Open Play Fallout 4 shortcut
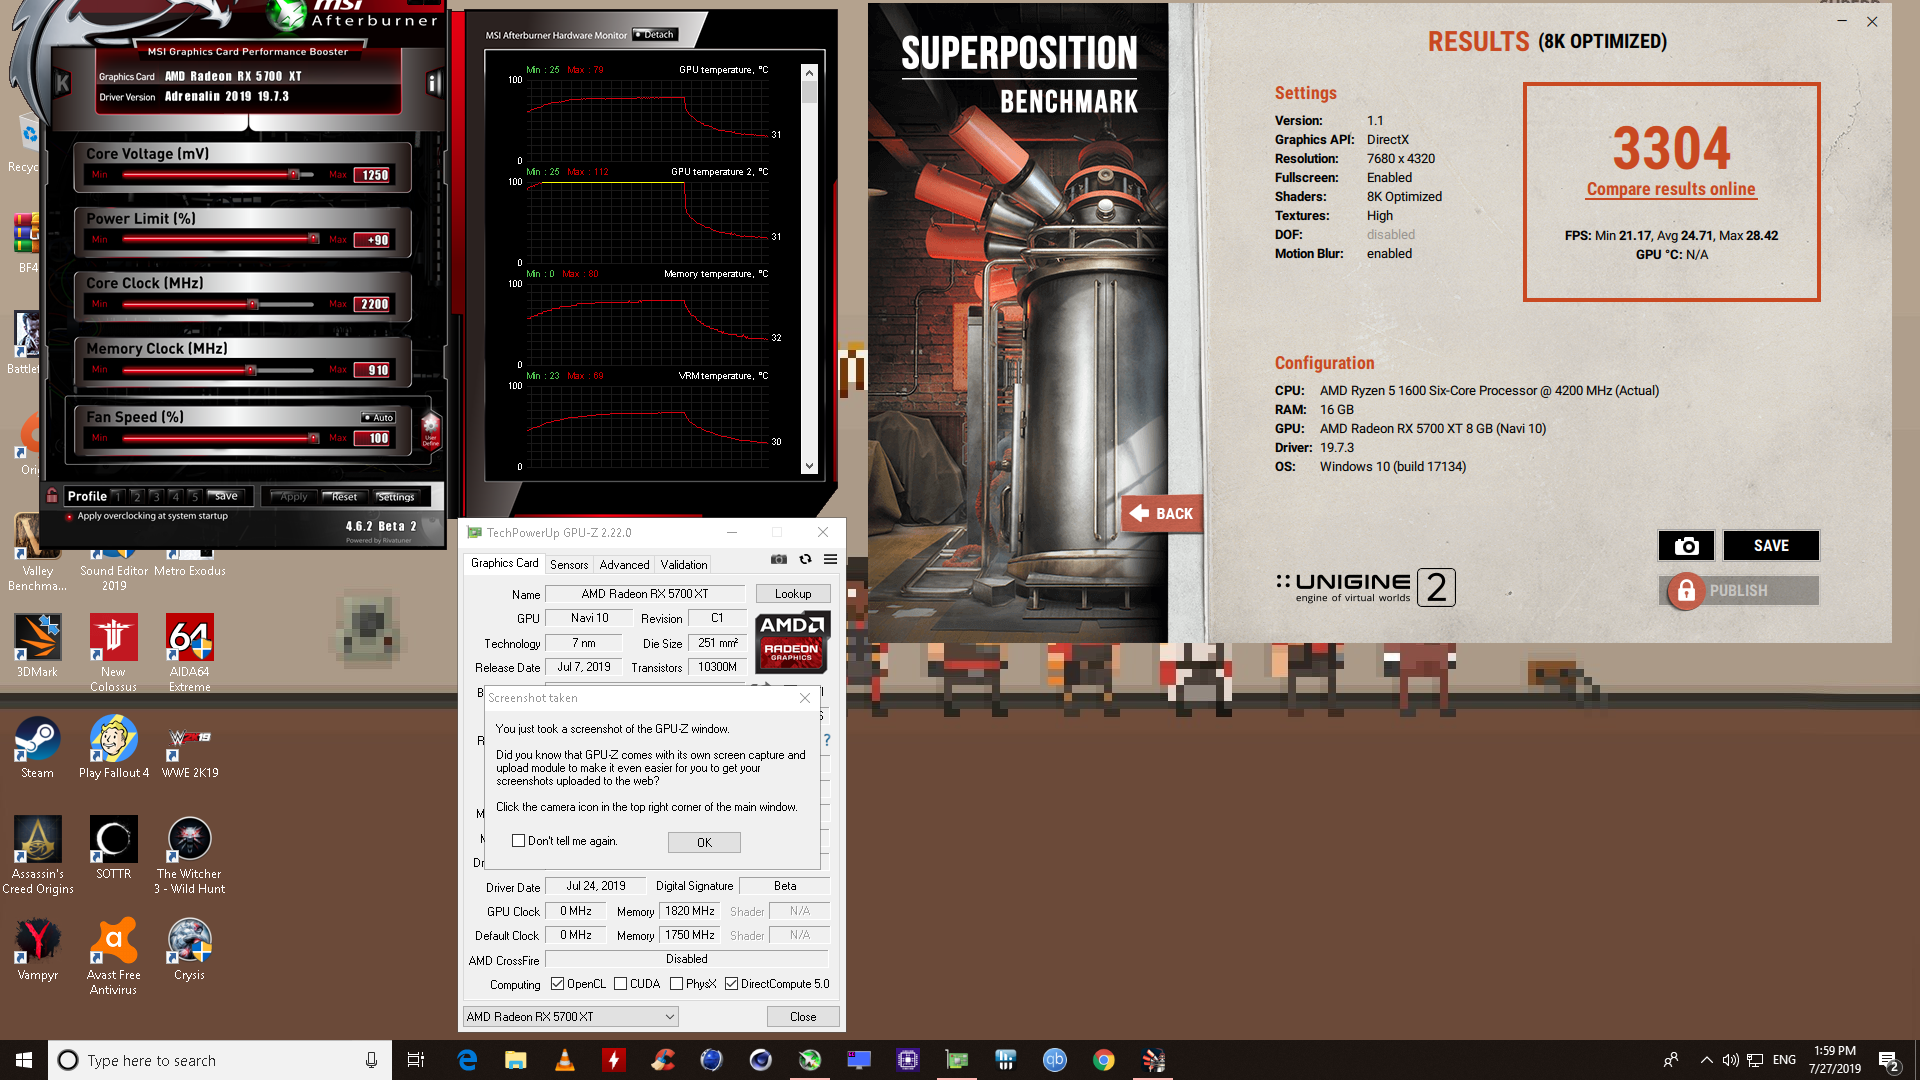 click(x=114, y=747)
